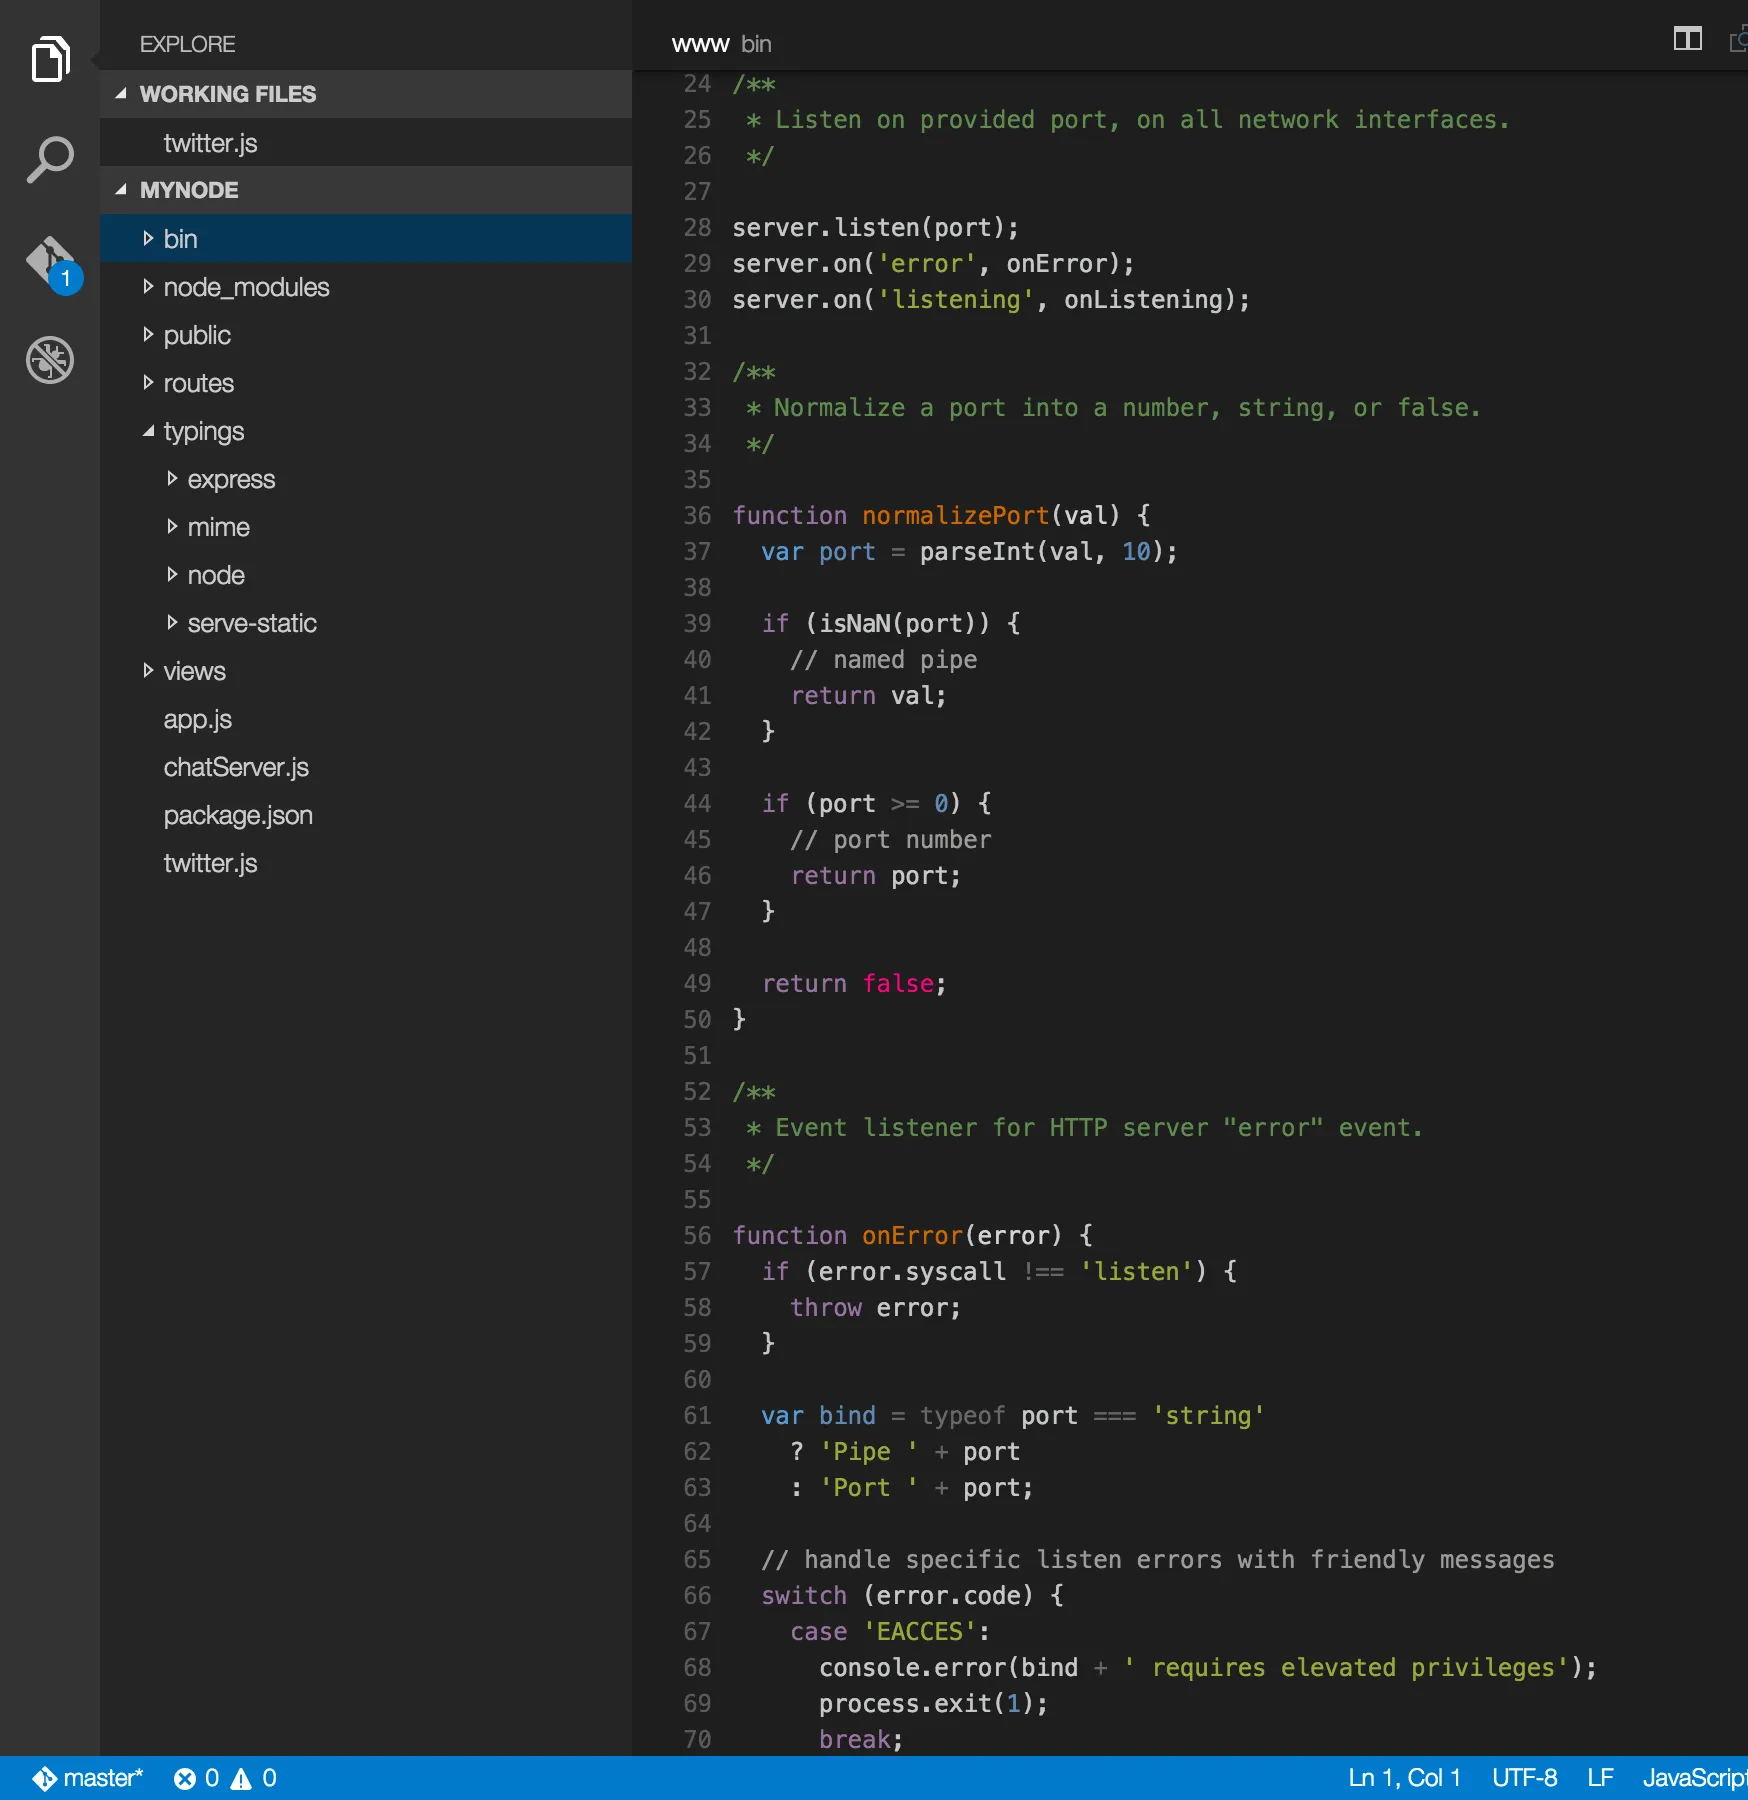Open twitter.js under Working Files
This screenshot has height=1800, width=1748.
pos(210,143)
